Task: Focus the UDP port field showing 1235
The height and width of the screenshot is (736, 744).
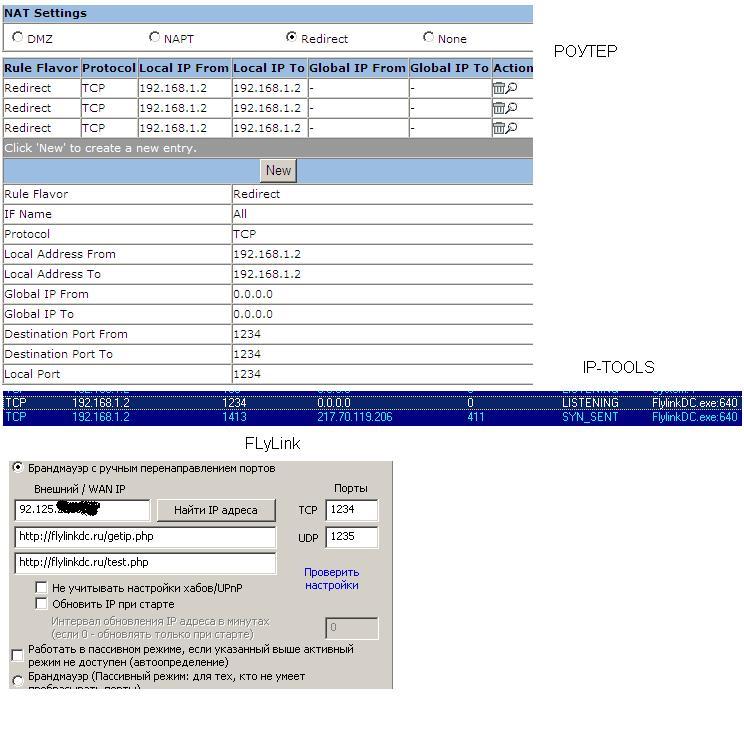Action: tap(351, 537)
